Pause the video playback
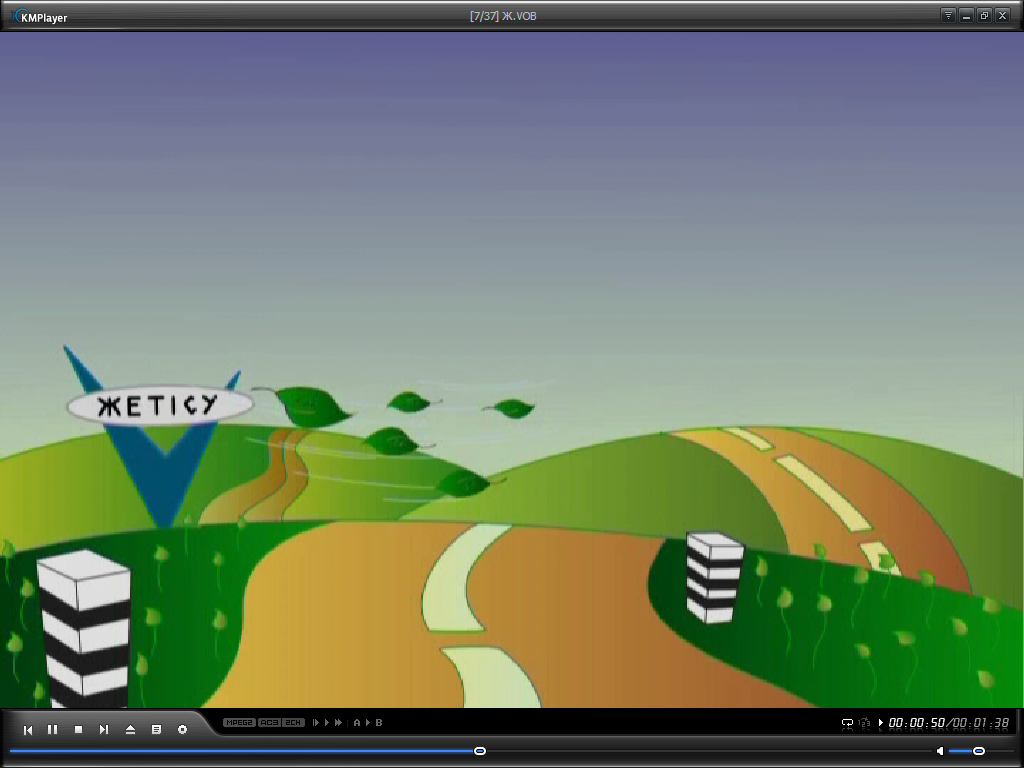 click(x=53, y=729)
